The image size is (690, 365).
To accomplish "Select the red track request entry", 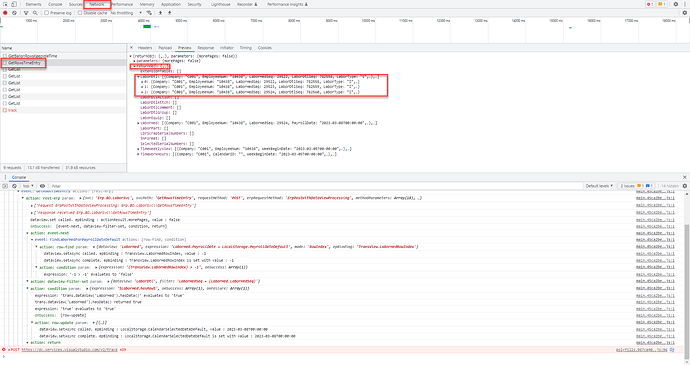I will click(x=12, y=110).
